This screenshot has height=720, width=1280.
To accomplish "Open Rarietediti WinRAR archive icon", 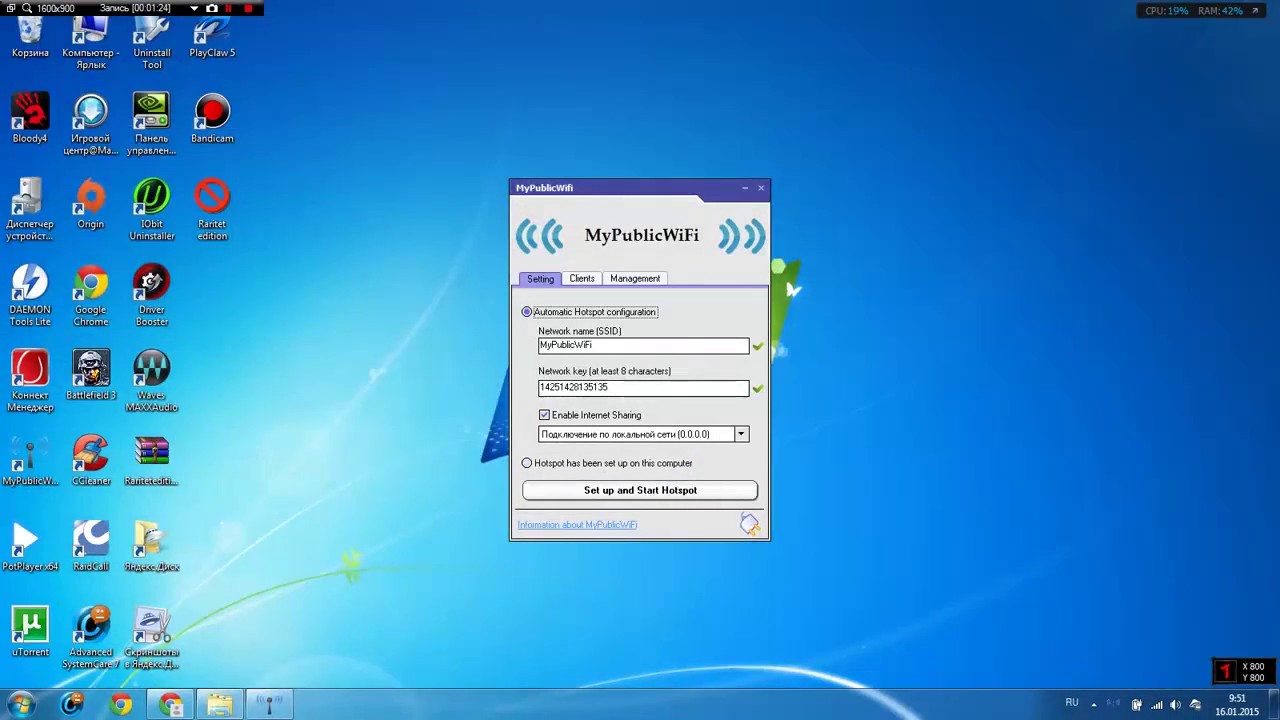I will click(152, 461).
